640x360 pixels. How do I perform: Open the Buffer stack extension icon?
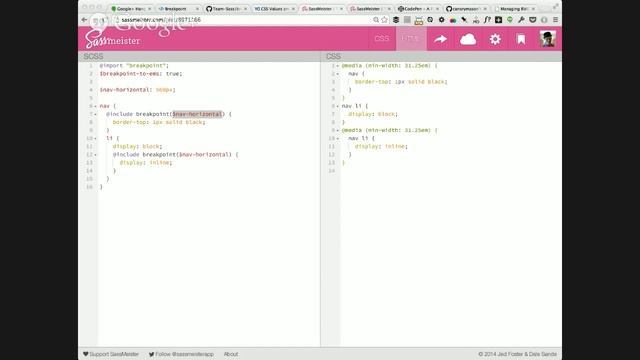[396, 20]
